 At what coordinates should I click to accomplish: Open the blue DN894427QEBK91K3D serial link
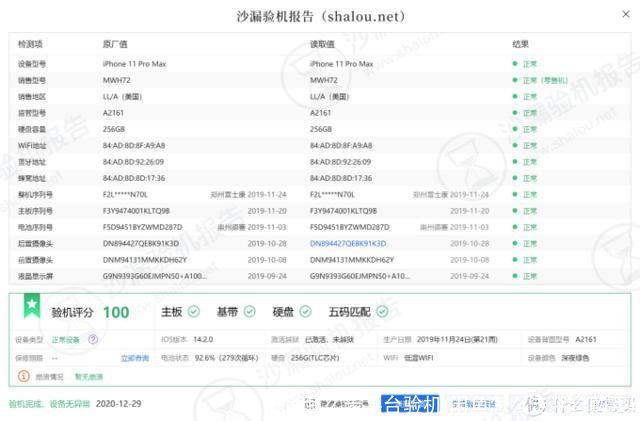coord(348,244)
